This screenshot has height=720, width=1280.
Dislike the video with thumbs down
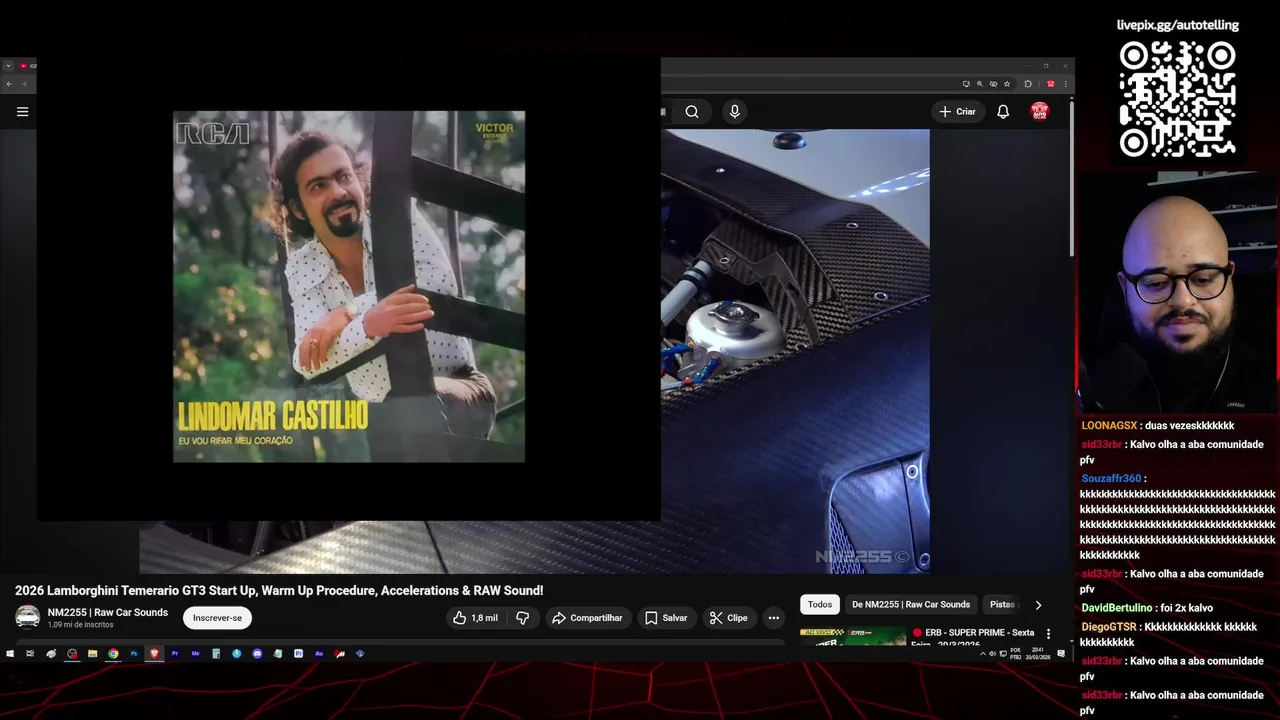tap(522, 618)
